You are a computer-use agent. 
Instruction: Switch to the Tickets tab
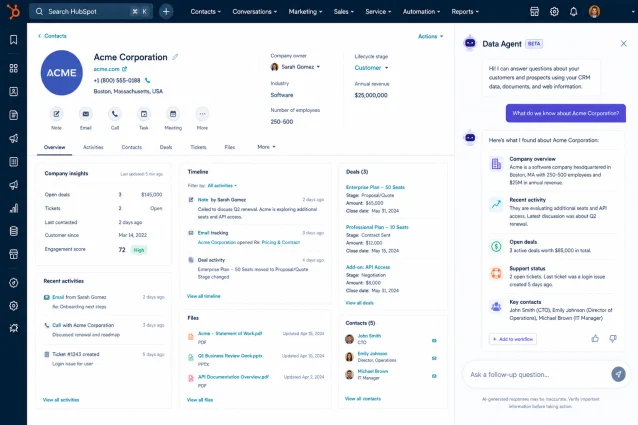[x=198, y=147]
